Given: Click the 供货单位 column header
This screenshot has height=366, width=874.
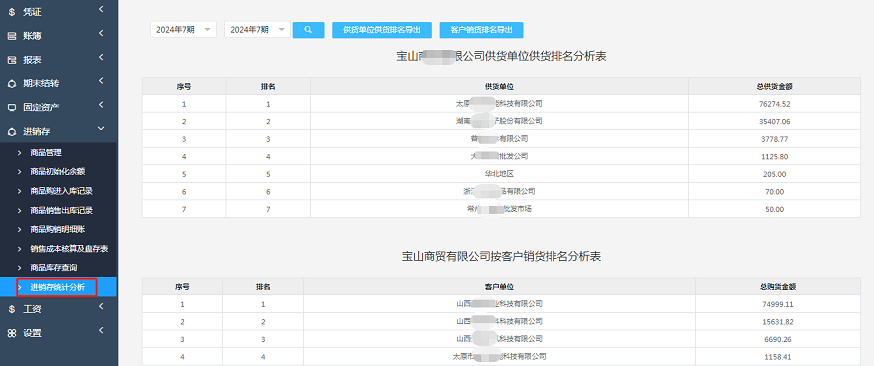Looking at the screenshot, I should click(x=499, y=86).
